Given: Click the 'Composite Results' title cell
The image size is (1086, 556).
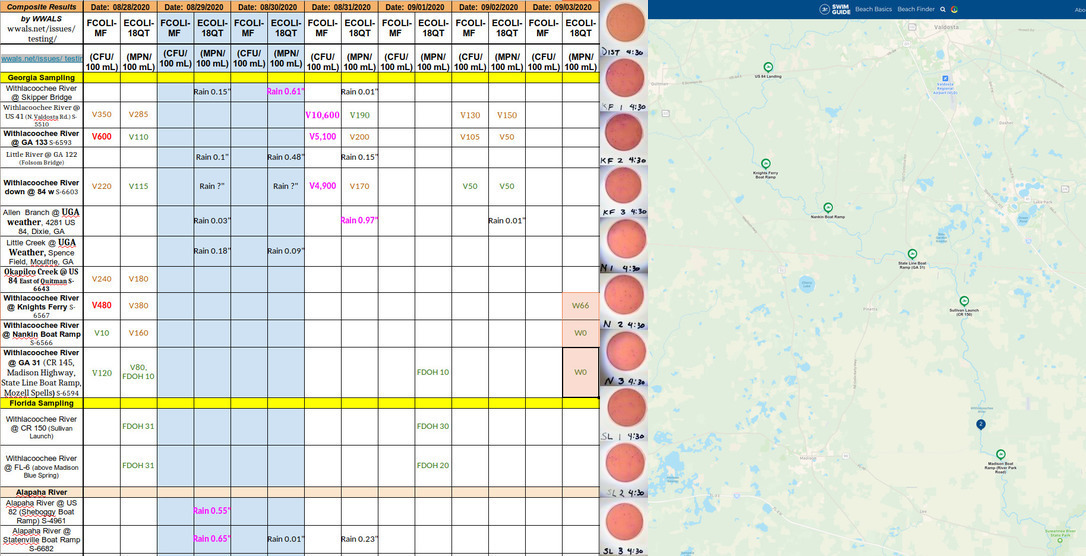Looking at the screenshot, I should 42,6.
